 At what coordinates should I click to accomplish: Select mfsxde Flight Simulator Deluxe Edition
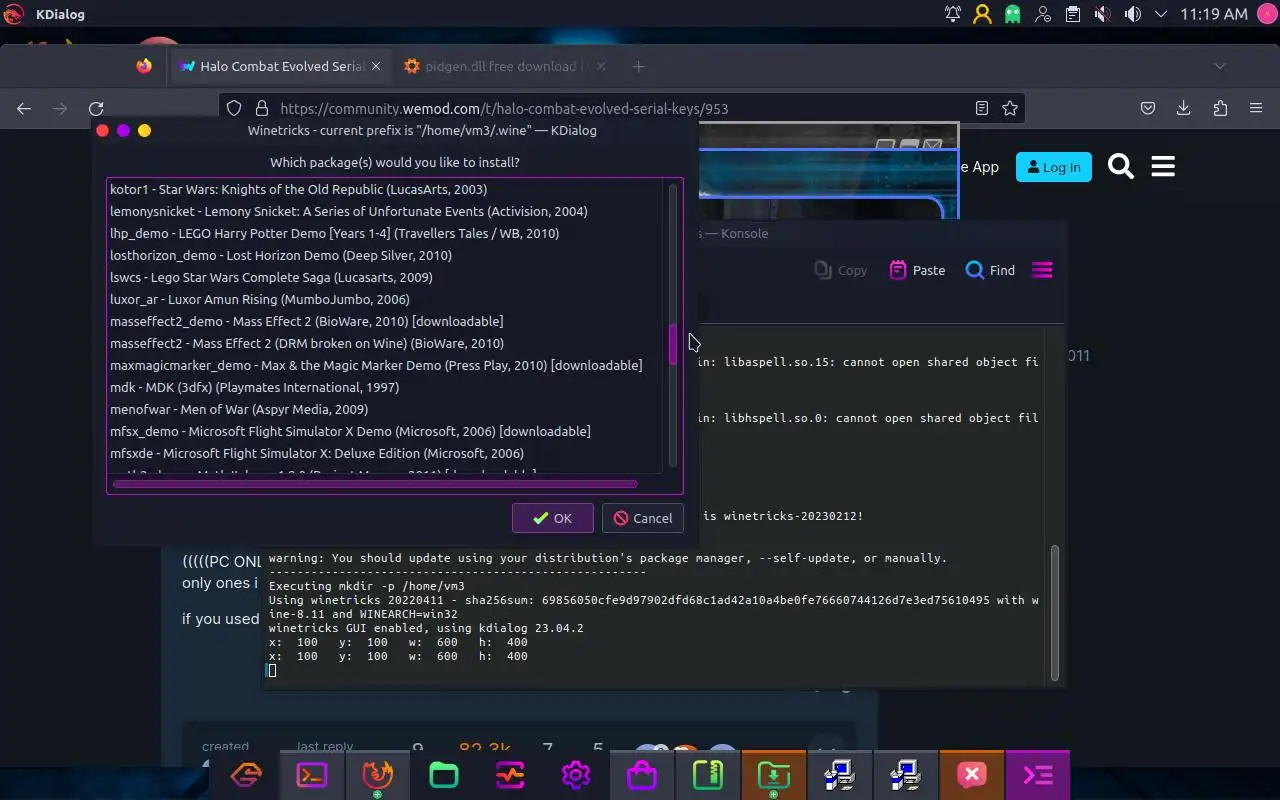click(x=385, y=453)
